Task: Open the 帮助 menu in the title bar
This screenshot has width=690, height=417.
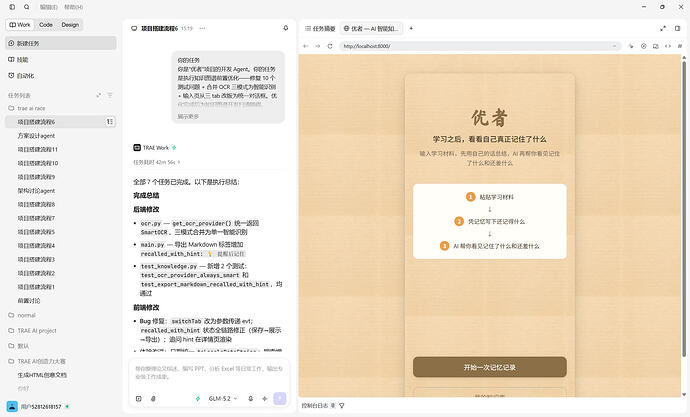Action: pyautogui.click(x=73, y=7)
